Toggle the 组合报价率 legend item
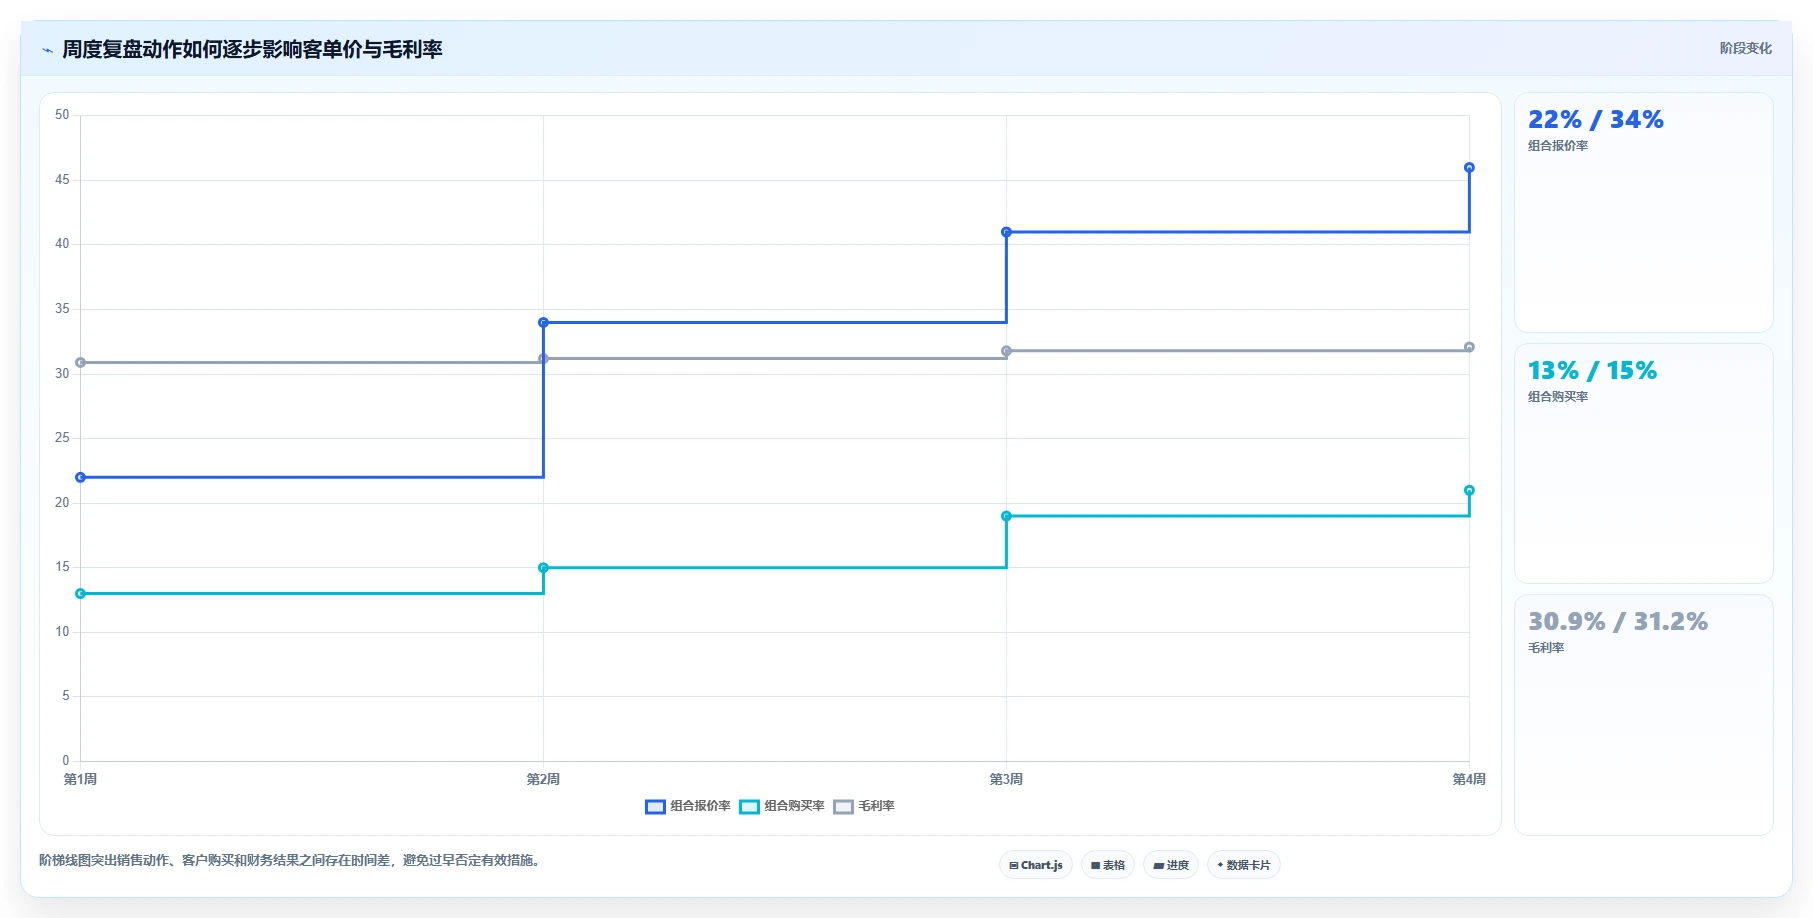 coord(688,806)
